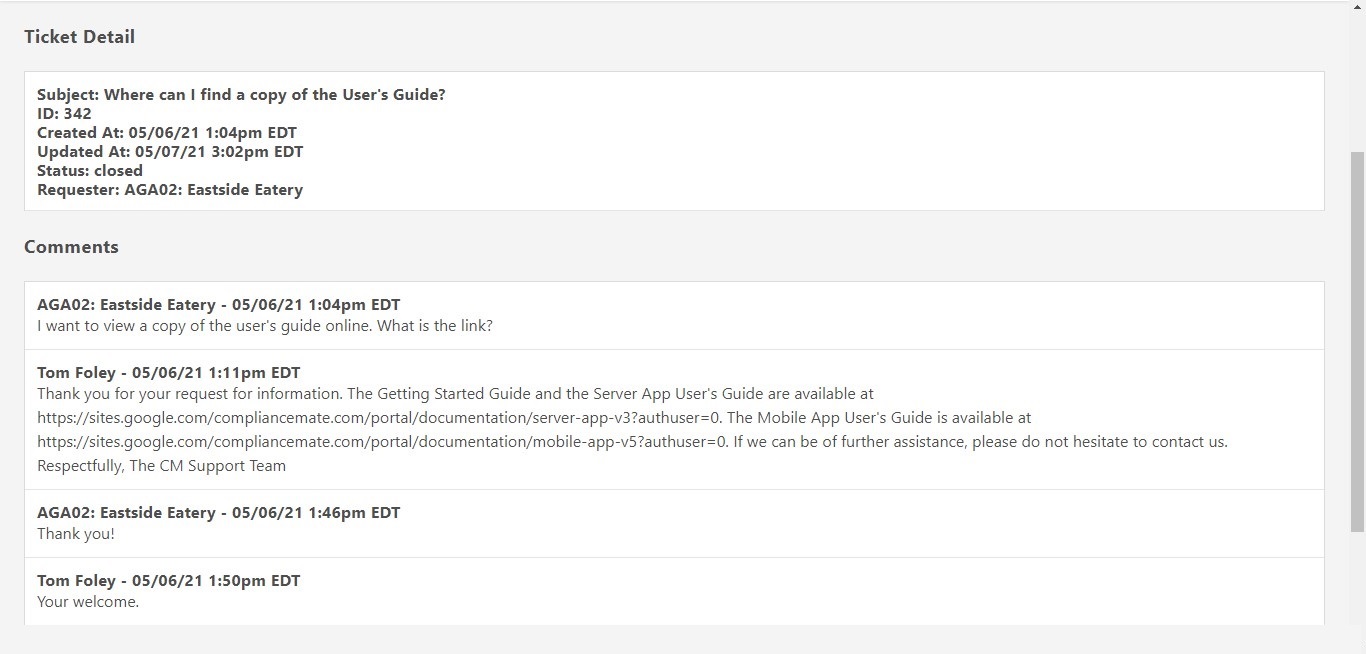Click the AGA02 comment dated 1:46pm
Viewport: 1366px width, 654px height.
pos(218,512)
